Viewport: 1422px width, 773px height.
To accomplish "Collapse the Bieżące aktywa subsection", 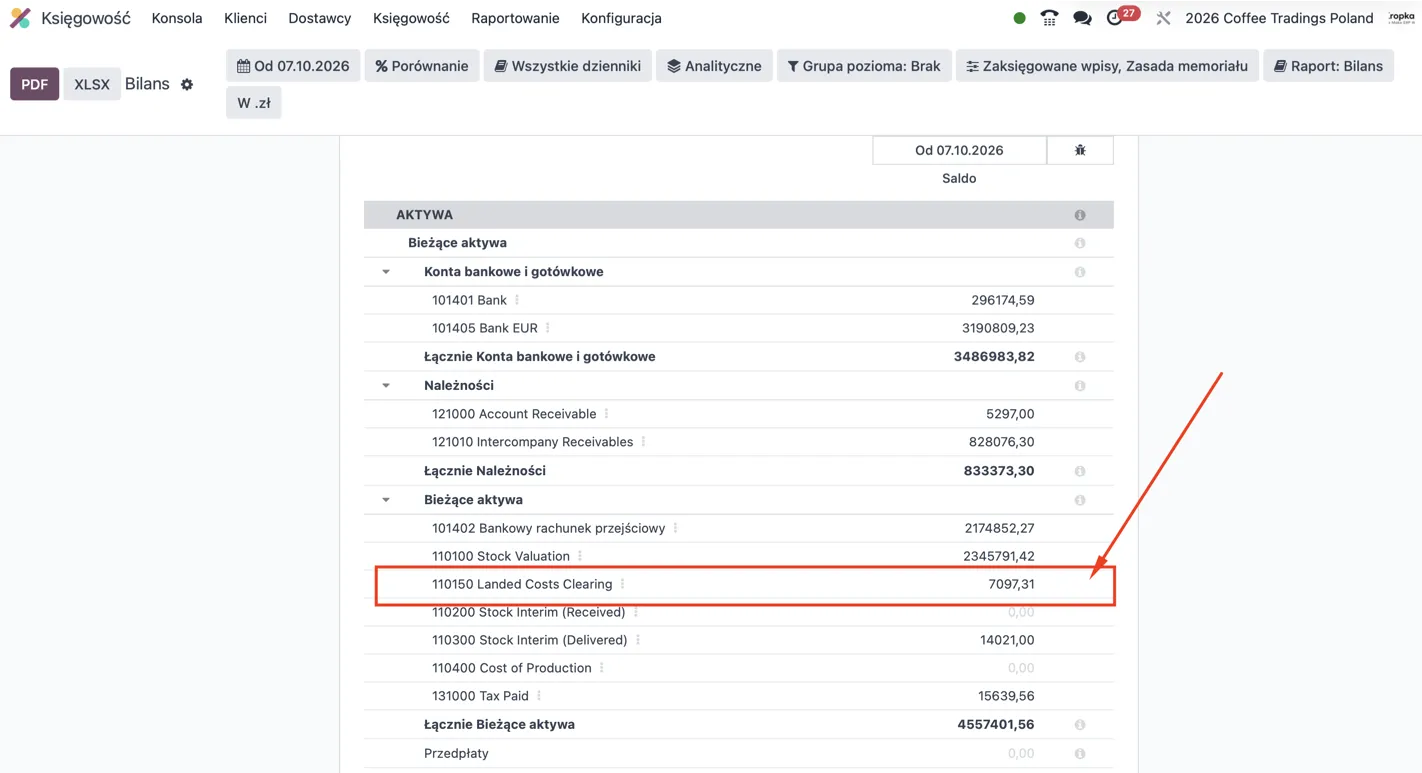I will 386,500.
